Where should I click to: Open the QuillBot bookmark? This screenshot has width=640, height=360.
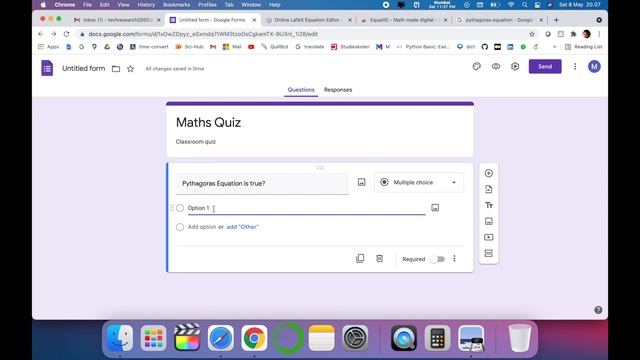pos(275,47)
